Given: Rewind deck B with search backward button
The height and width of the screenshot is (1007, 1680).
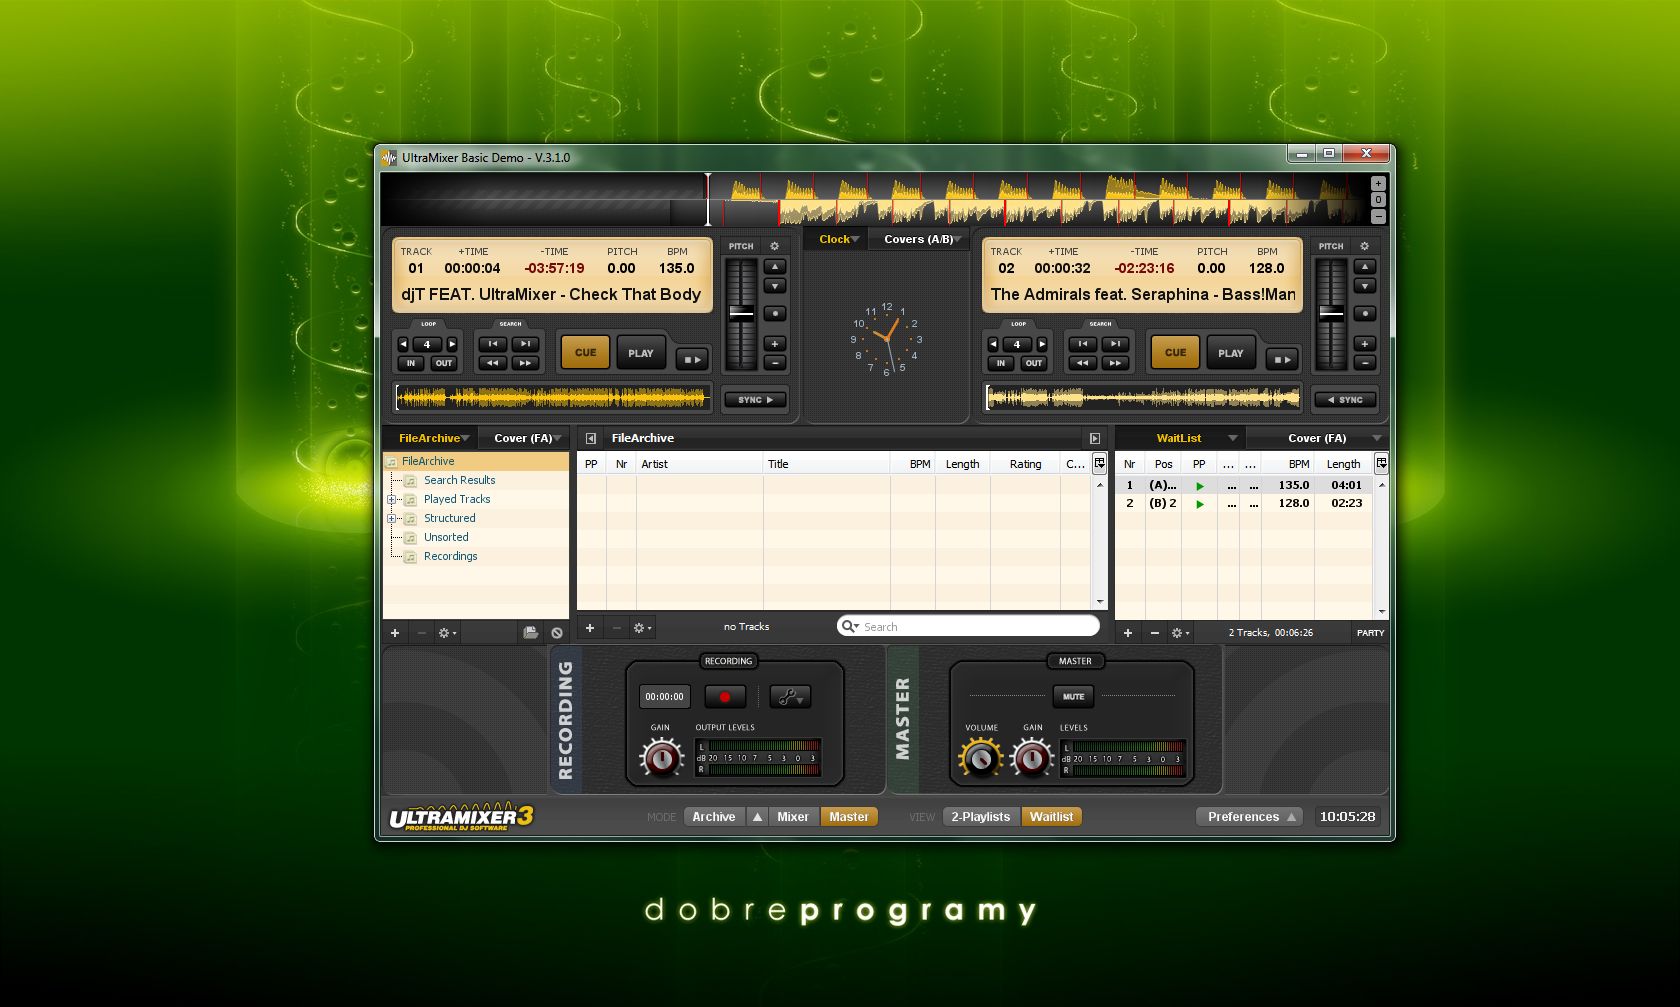Looking at the screenshot, I should point(1083,363).
